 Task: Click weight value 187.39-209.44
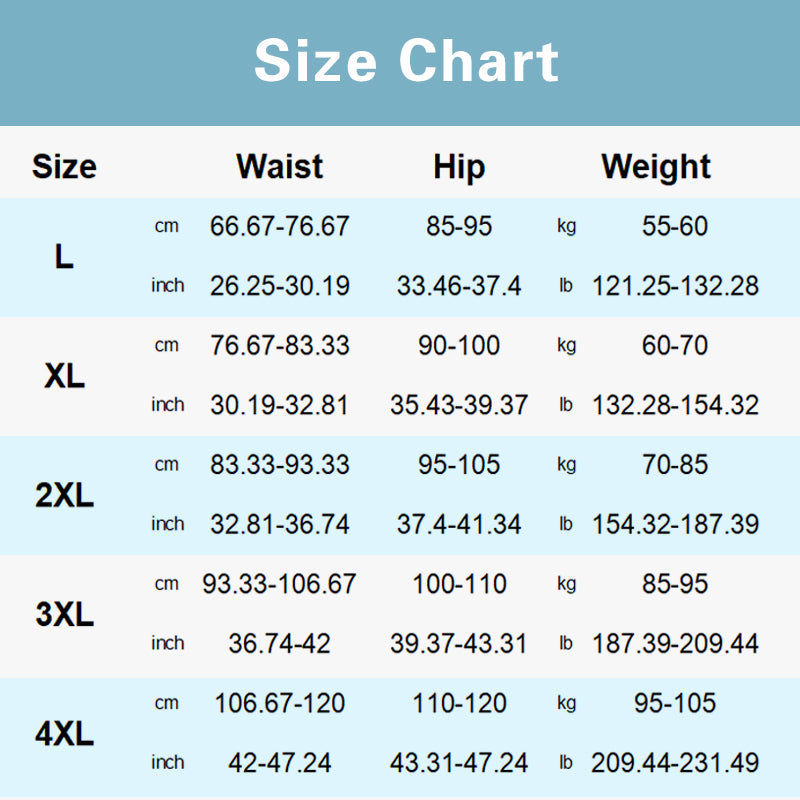(675, 643)
